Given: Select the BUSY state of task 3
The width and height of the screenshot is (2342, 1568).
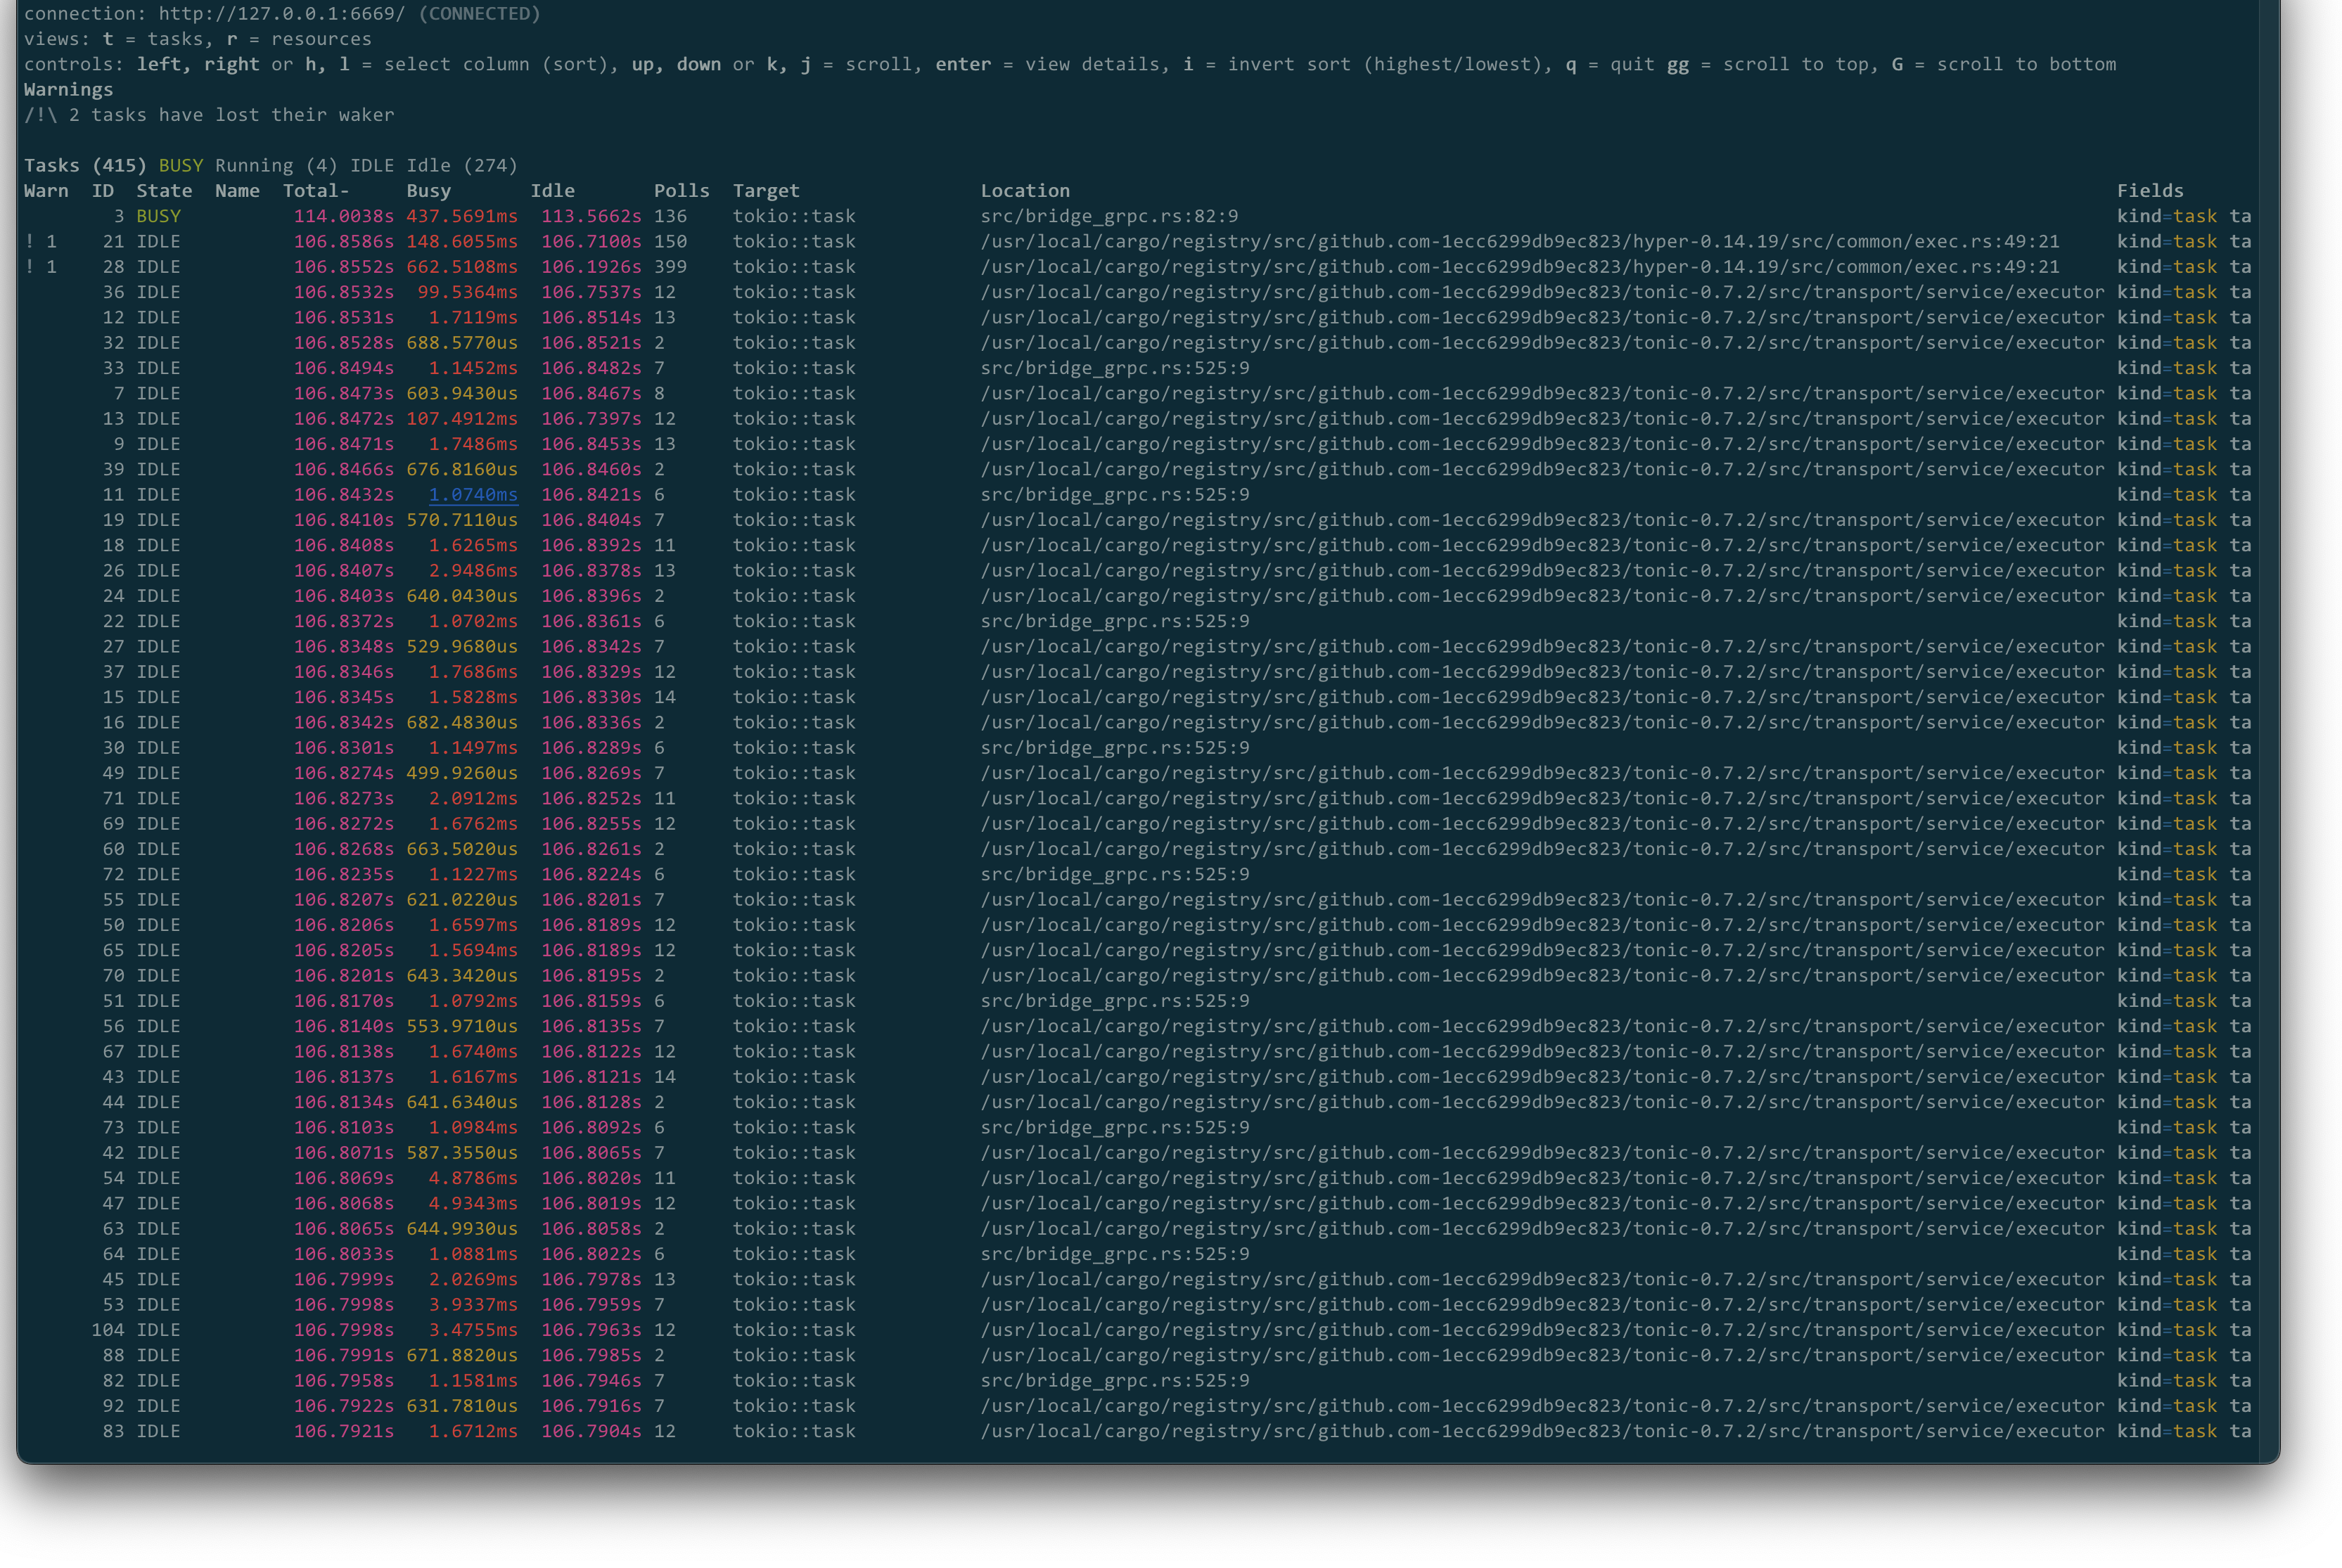Looking at the screenshot, I should pos(158,216).
